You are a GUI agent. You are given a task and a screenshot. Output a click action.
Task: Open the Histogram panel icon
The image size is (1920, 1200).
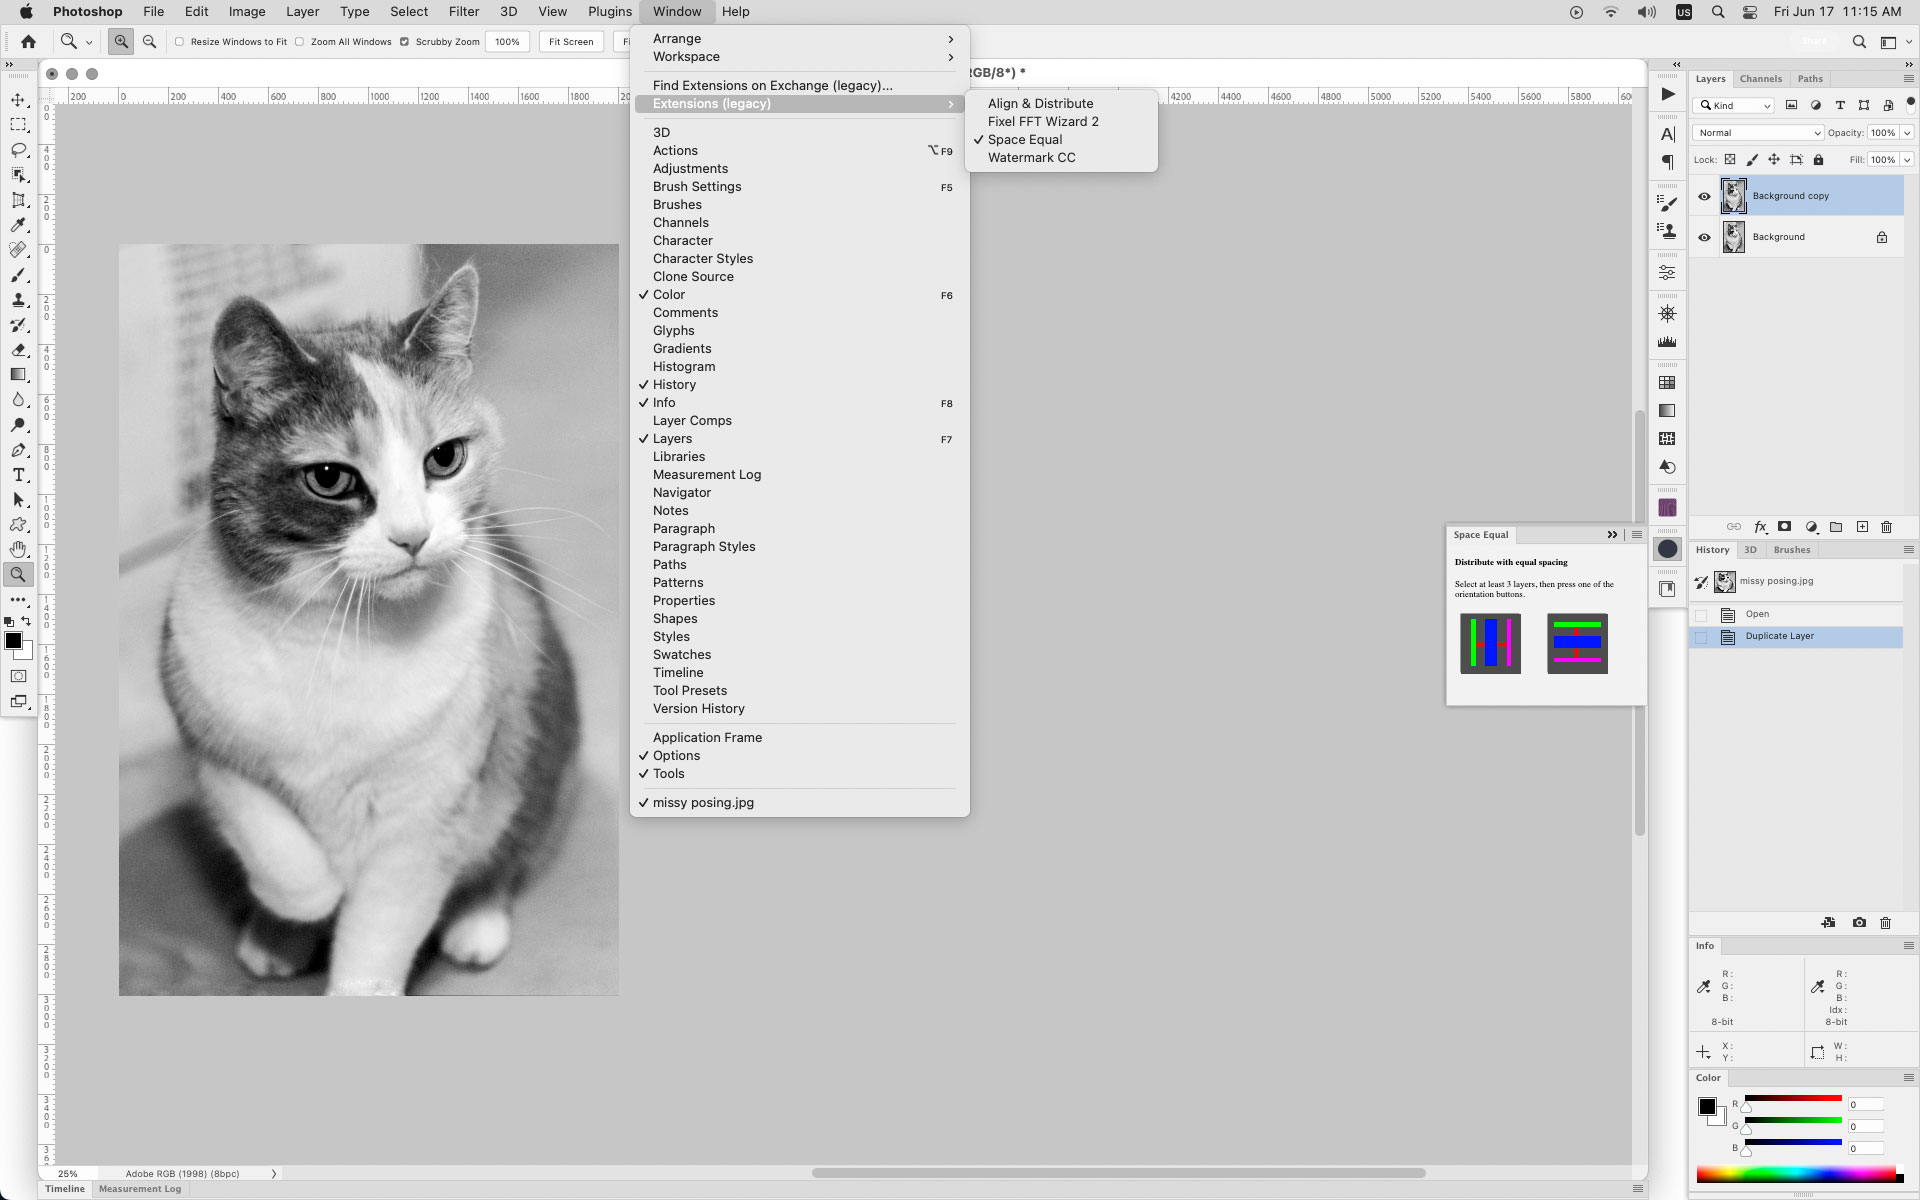pos(1667,341)
